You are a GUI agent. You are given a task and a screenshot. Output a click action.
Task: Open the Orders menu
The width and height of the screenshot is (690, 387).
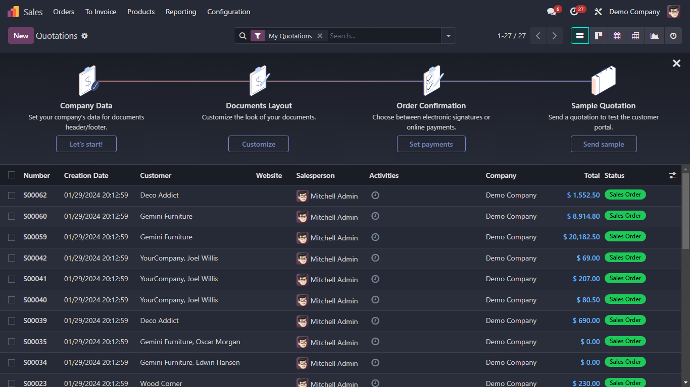(x=63, y=12)
